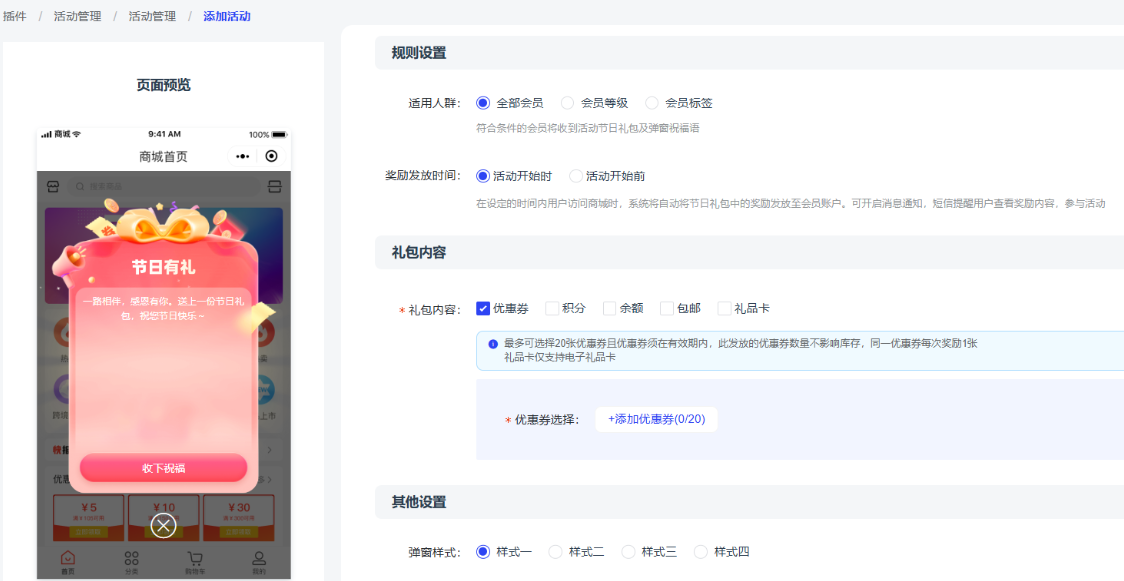Go to the first 活动管理 breadcrumb

pyautogui.click(x=77, y=16)
